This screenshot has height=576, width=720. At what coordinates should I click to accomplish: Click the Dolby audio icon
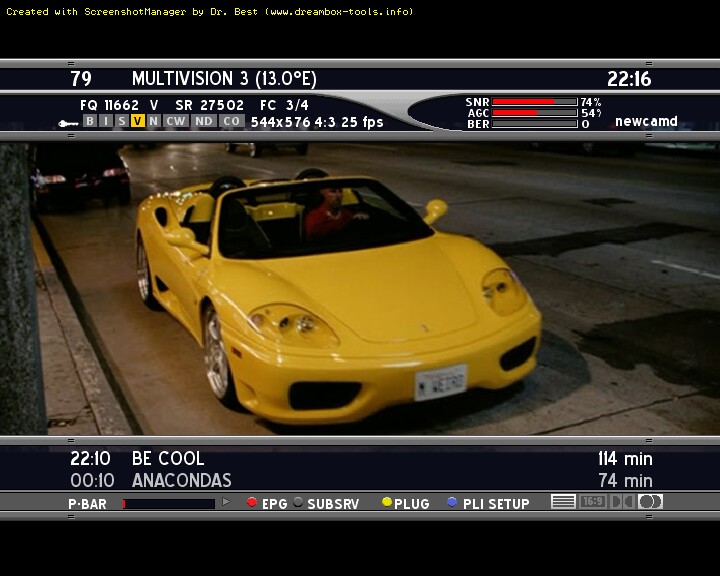622,502
